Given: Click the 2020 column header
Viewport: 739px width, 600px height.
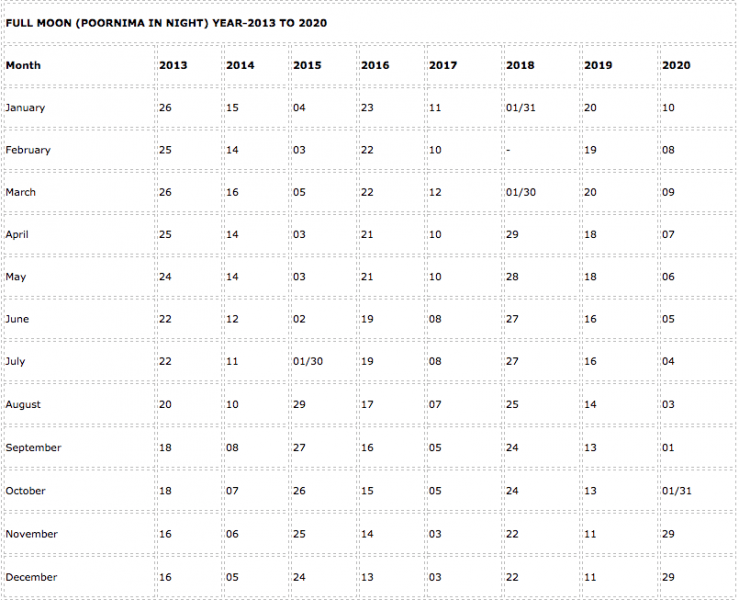Looking at the screenshot, I should click(x=676, y=65).
